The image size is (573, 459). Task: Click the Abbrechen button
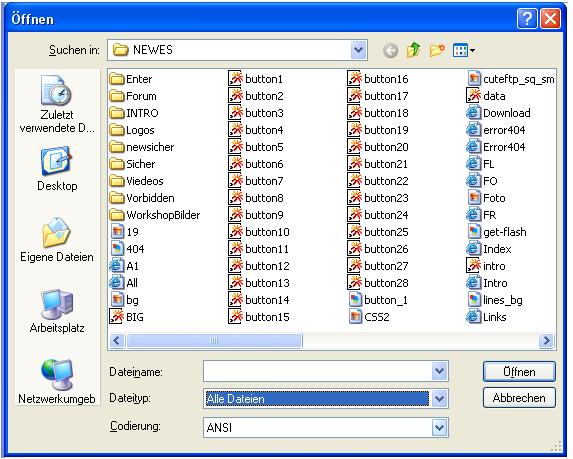pos(519,398)
